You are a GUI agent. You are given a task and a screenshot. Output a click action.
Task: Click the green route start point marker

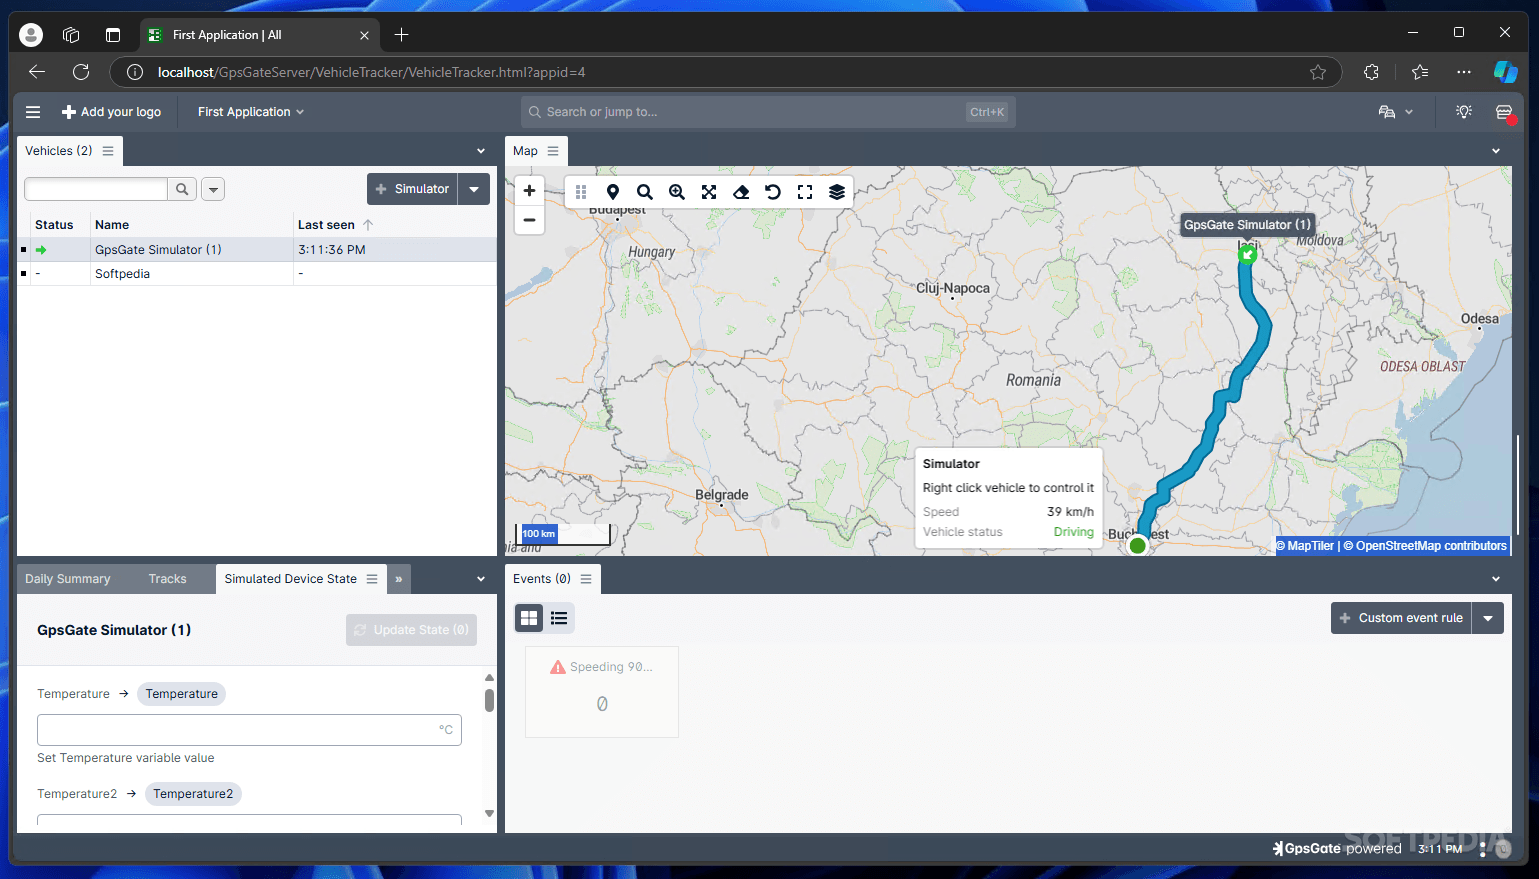click(x=1137, y=545)
